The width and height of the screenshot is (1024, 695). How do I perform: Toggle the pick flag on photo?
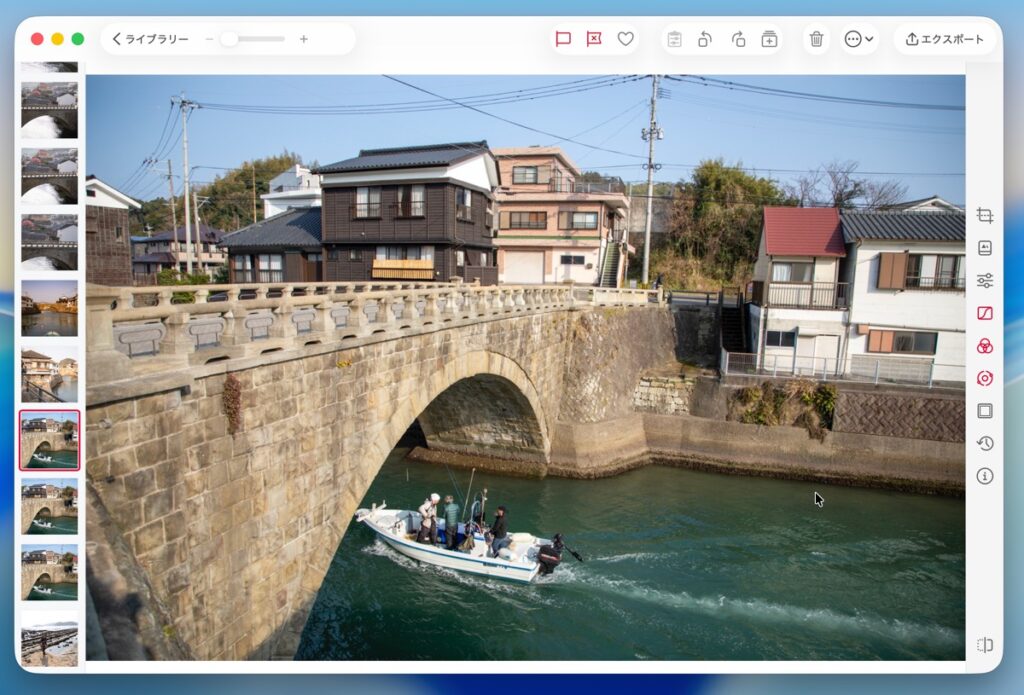(x=563, y=39)
